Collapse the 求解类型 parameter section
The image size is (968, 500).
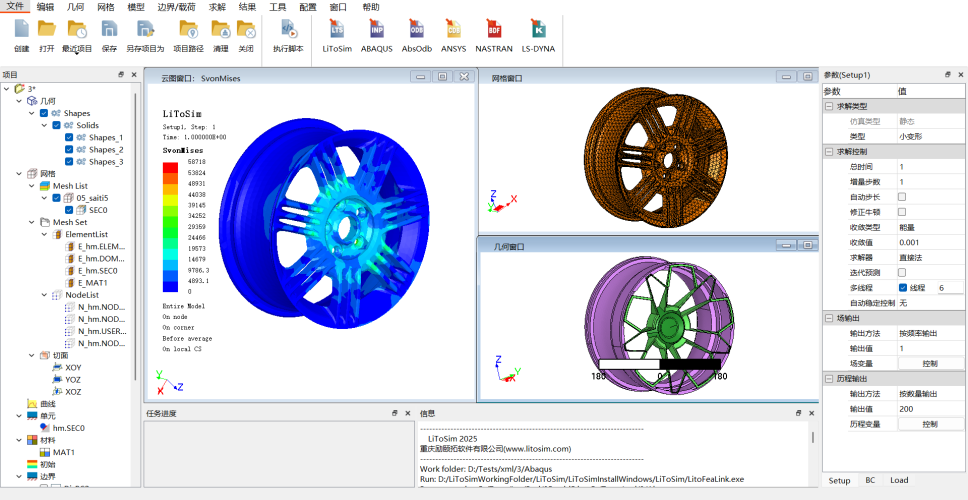point(829,106)
